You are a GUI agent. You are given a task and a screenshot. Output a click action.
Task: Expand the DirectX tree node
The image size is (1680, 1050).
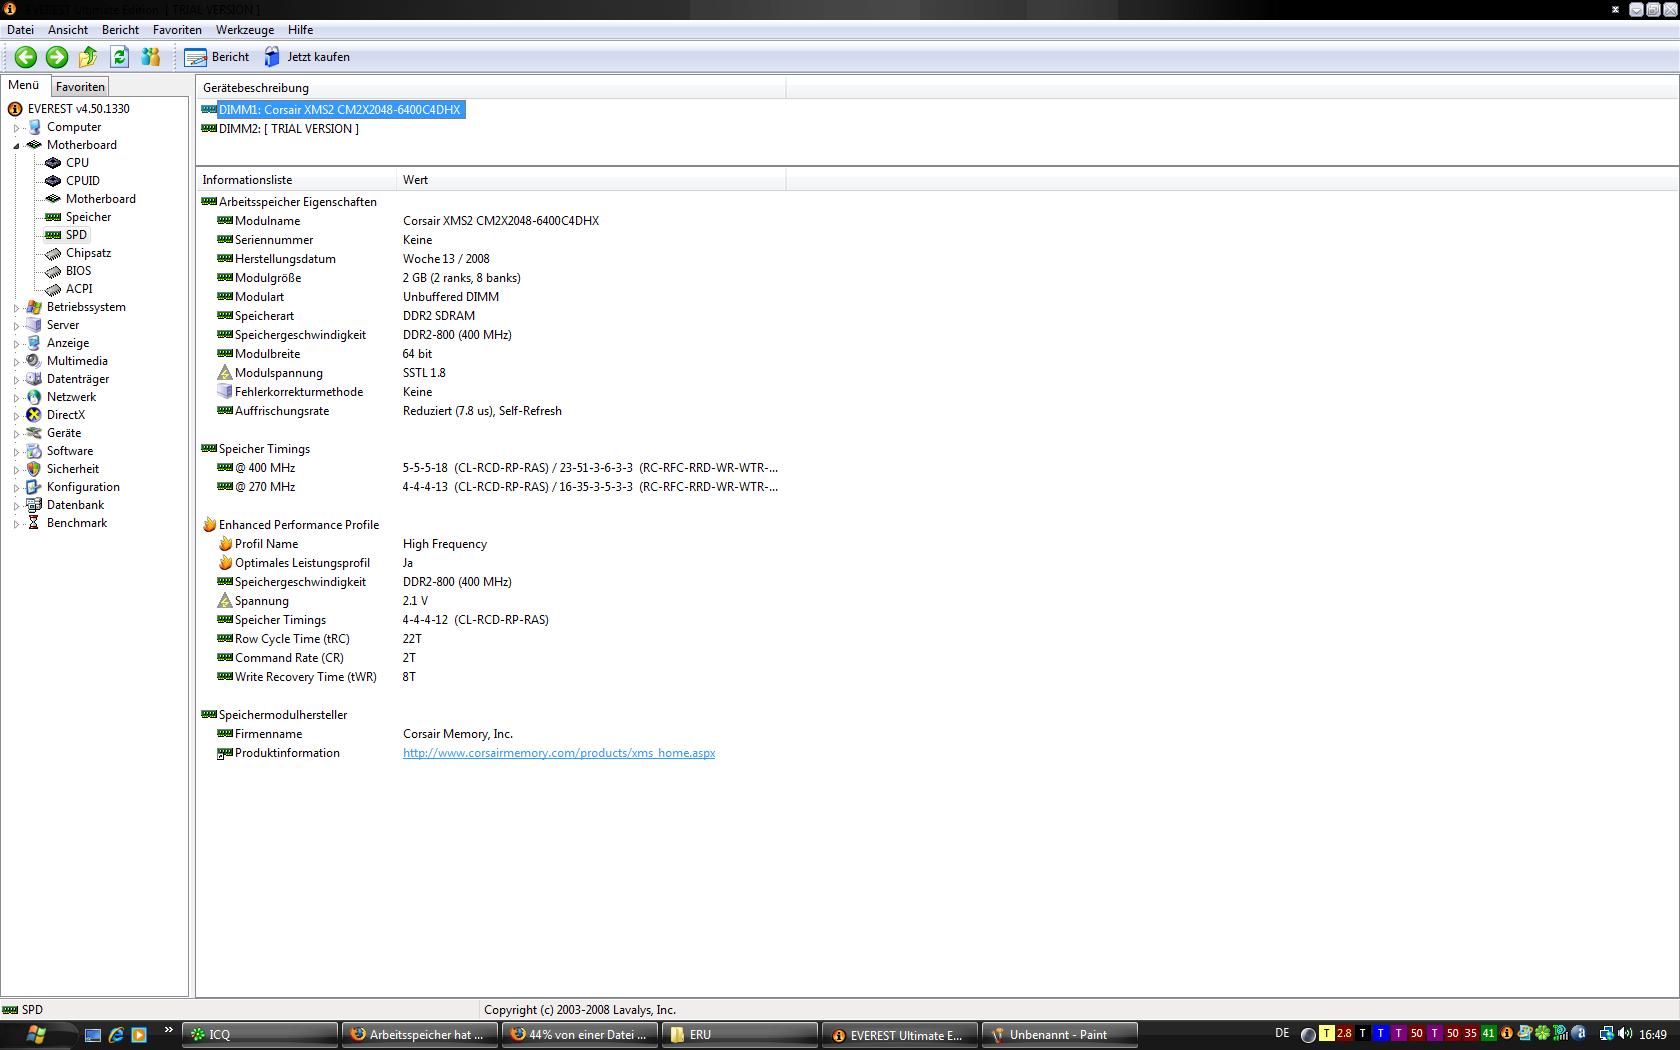tap(17, 416)
